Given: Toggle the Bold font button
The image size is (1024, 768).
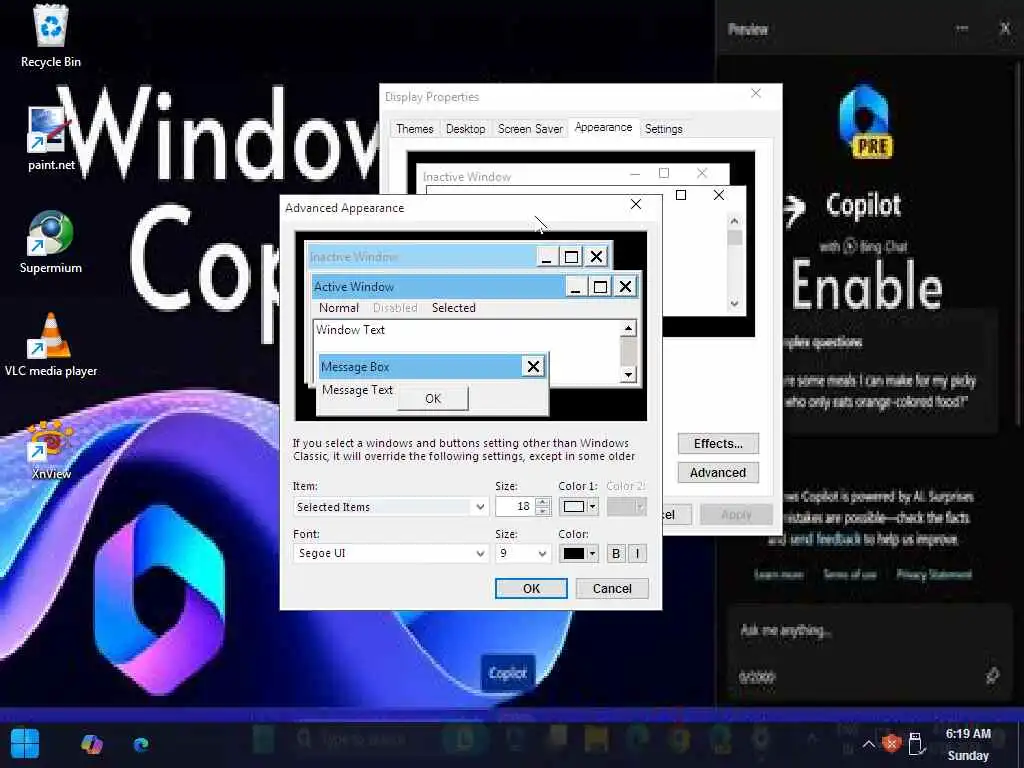Looking at the screenshot, I should (615, 554).
